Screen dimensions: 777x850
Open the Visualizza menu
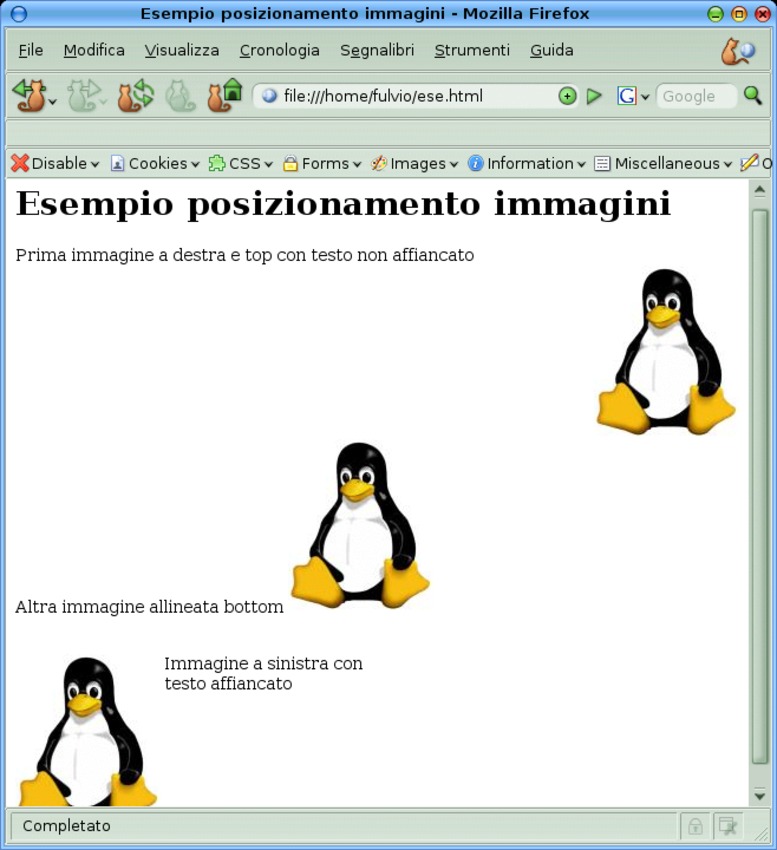[182, 50]
